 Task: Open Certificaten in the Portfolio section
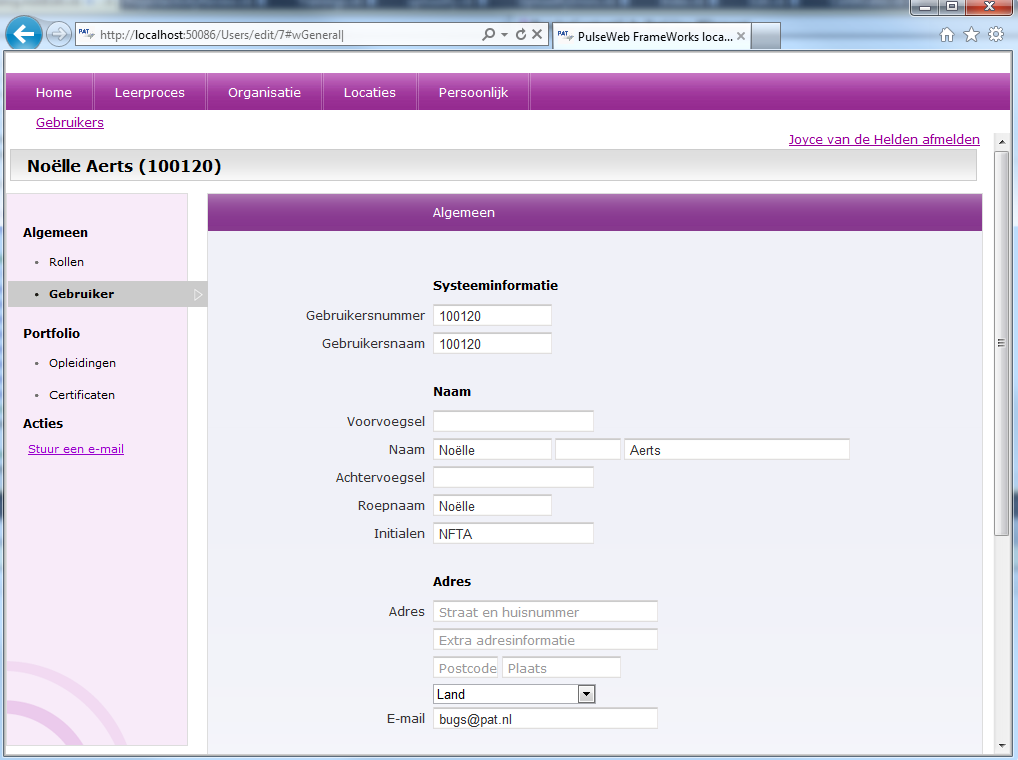tap(82, 395)
